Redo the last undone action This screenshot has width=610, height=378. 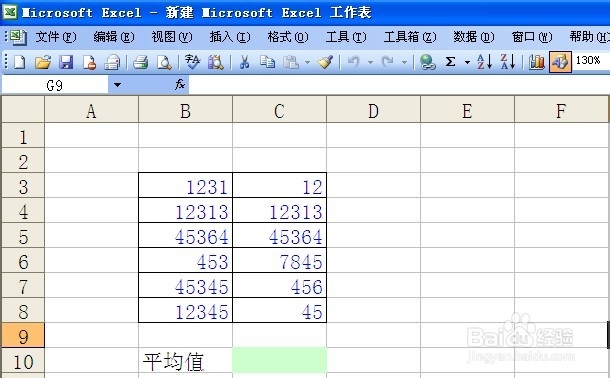point(387,62)
